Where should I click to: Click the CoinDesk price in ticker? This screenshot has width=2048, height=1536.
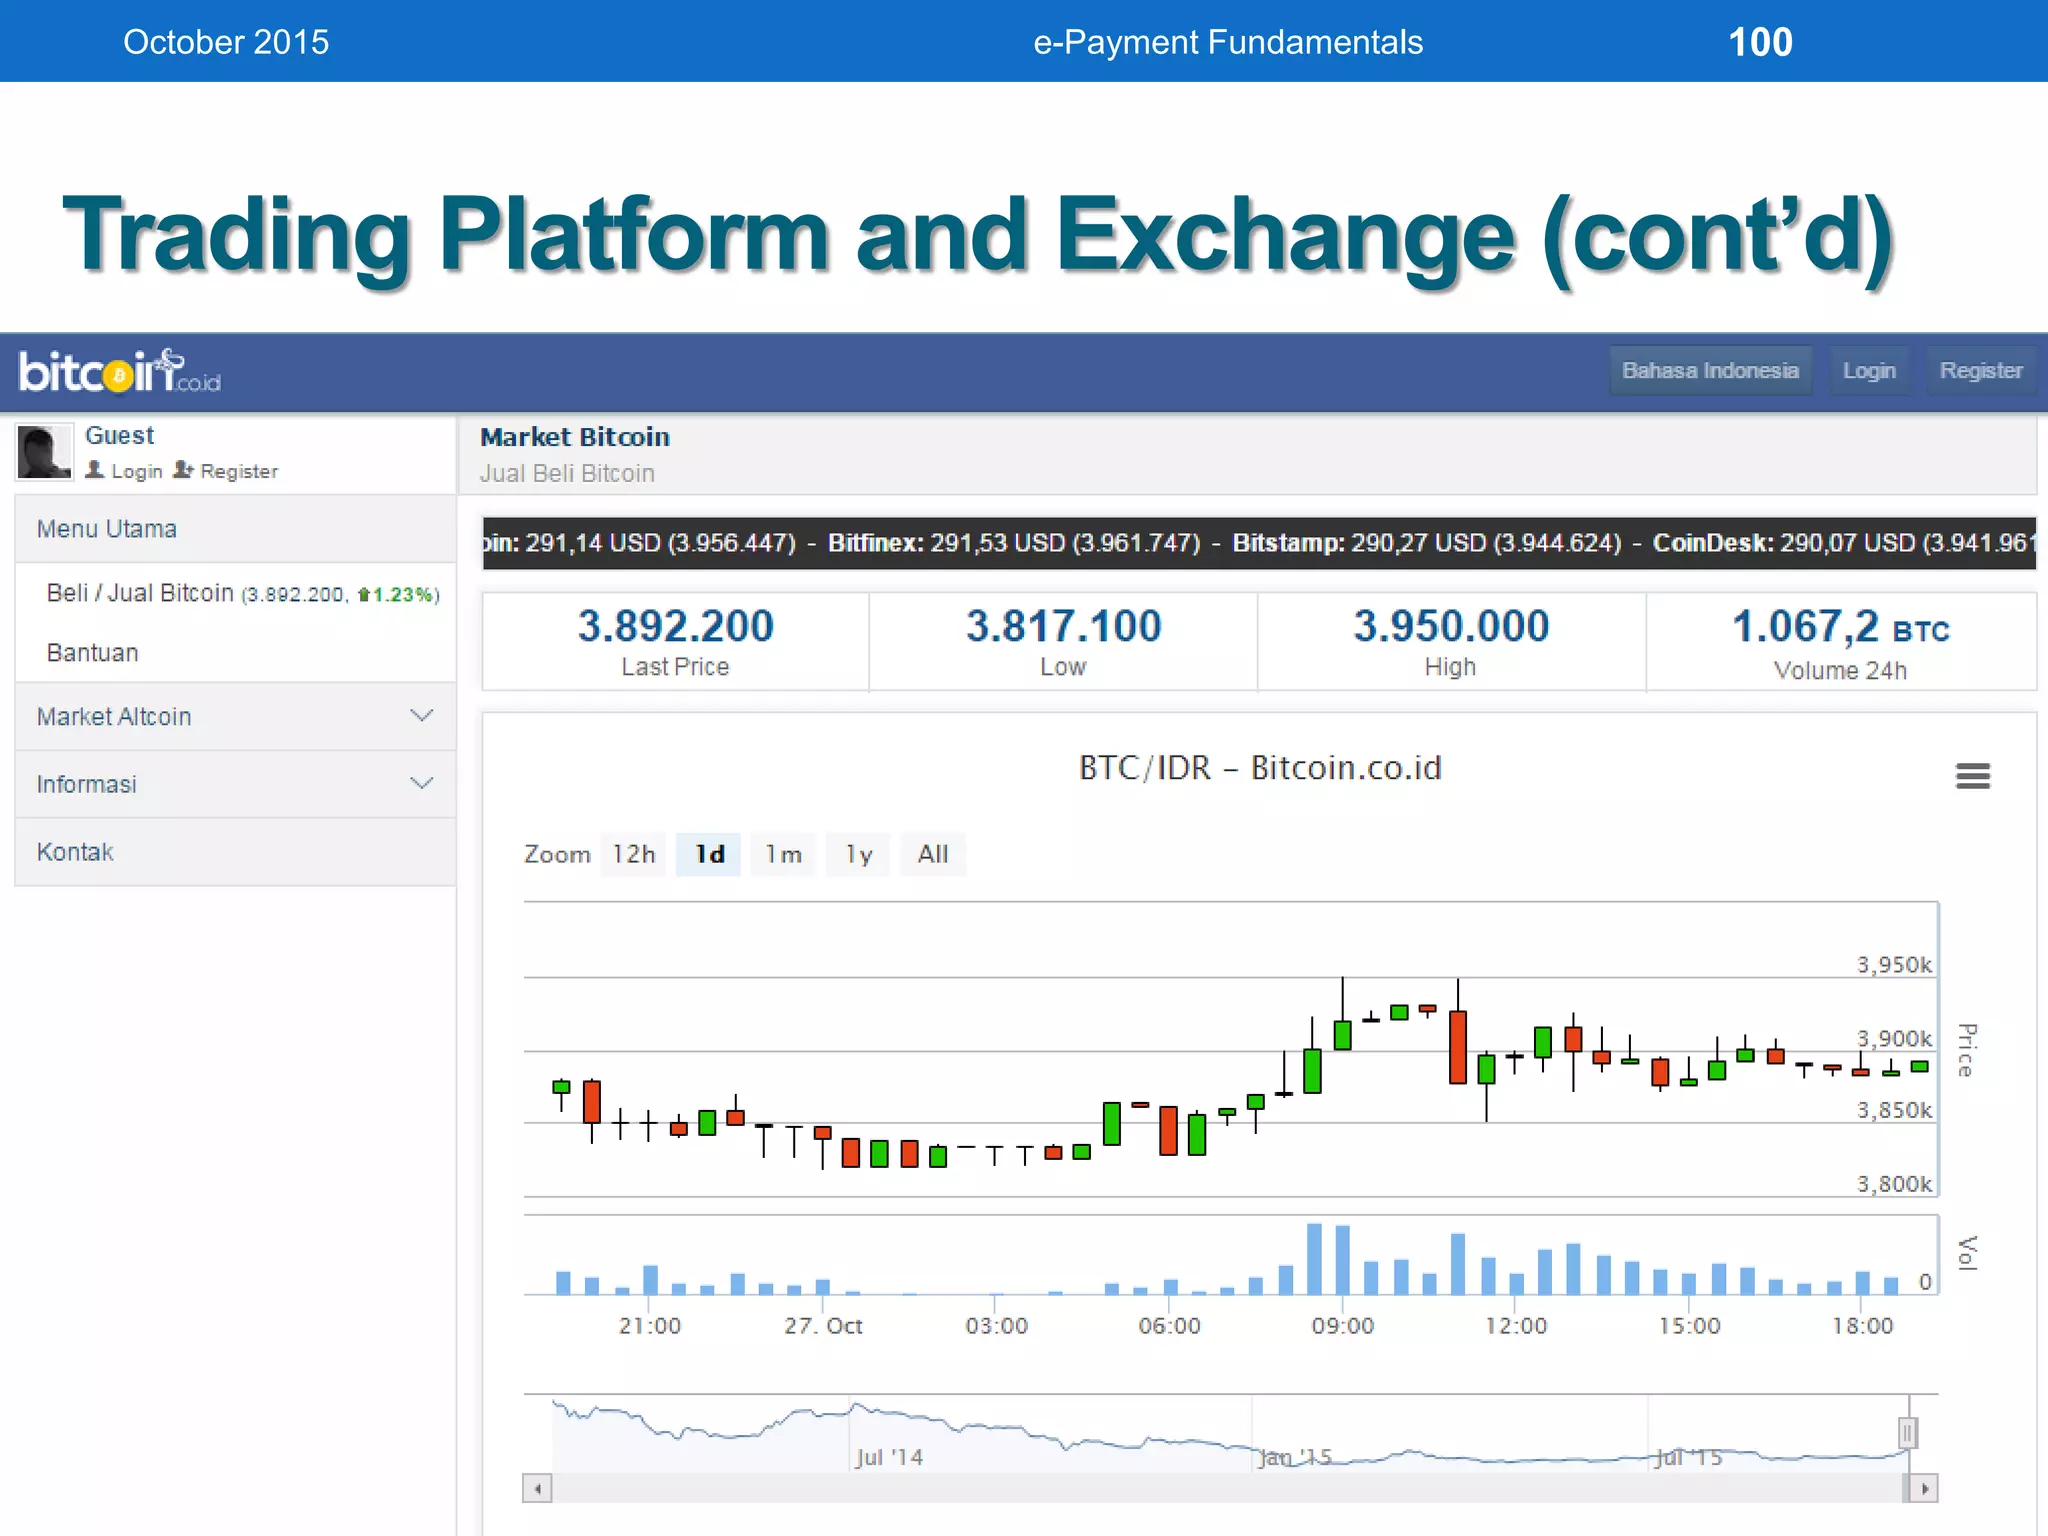(1843, 543)
